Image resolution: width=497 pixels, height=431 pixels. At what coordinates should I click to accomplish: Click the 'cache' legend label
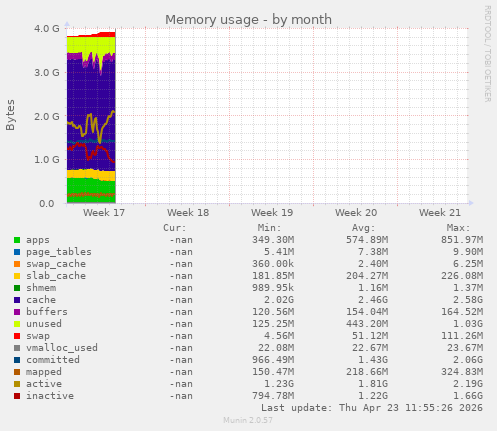click(x=41, y=300)
